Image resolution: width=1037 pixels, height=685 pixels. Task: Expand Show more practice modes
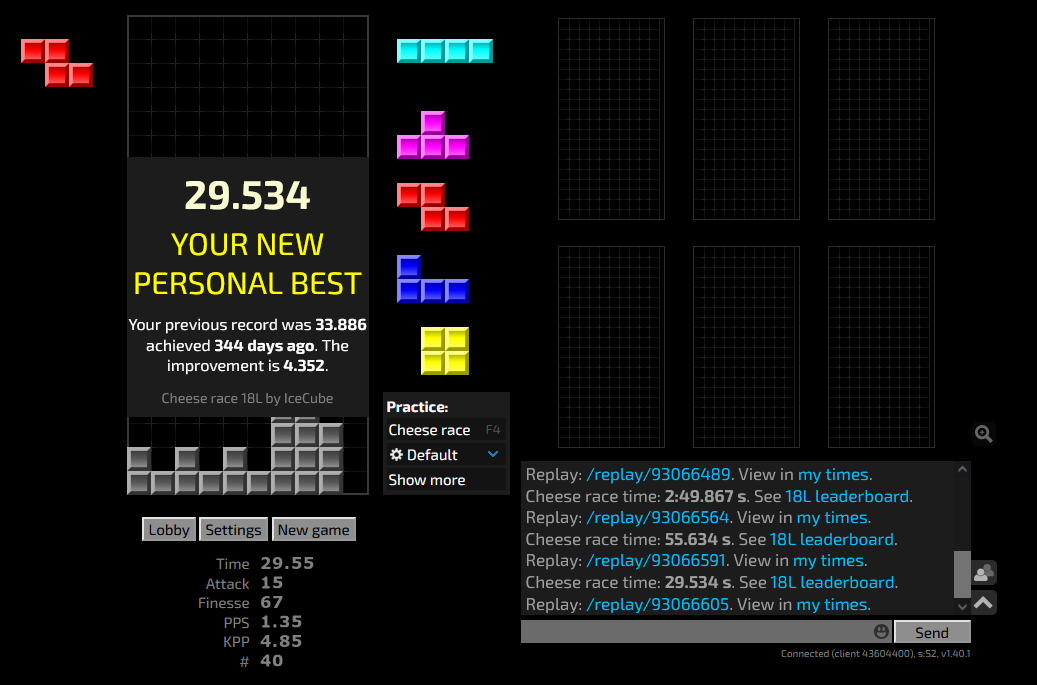pos(427,480)
